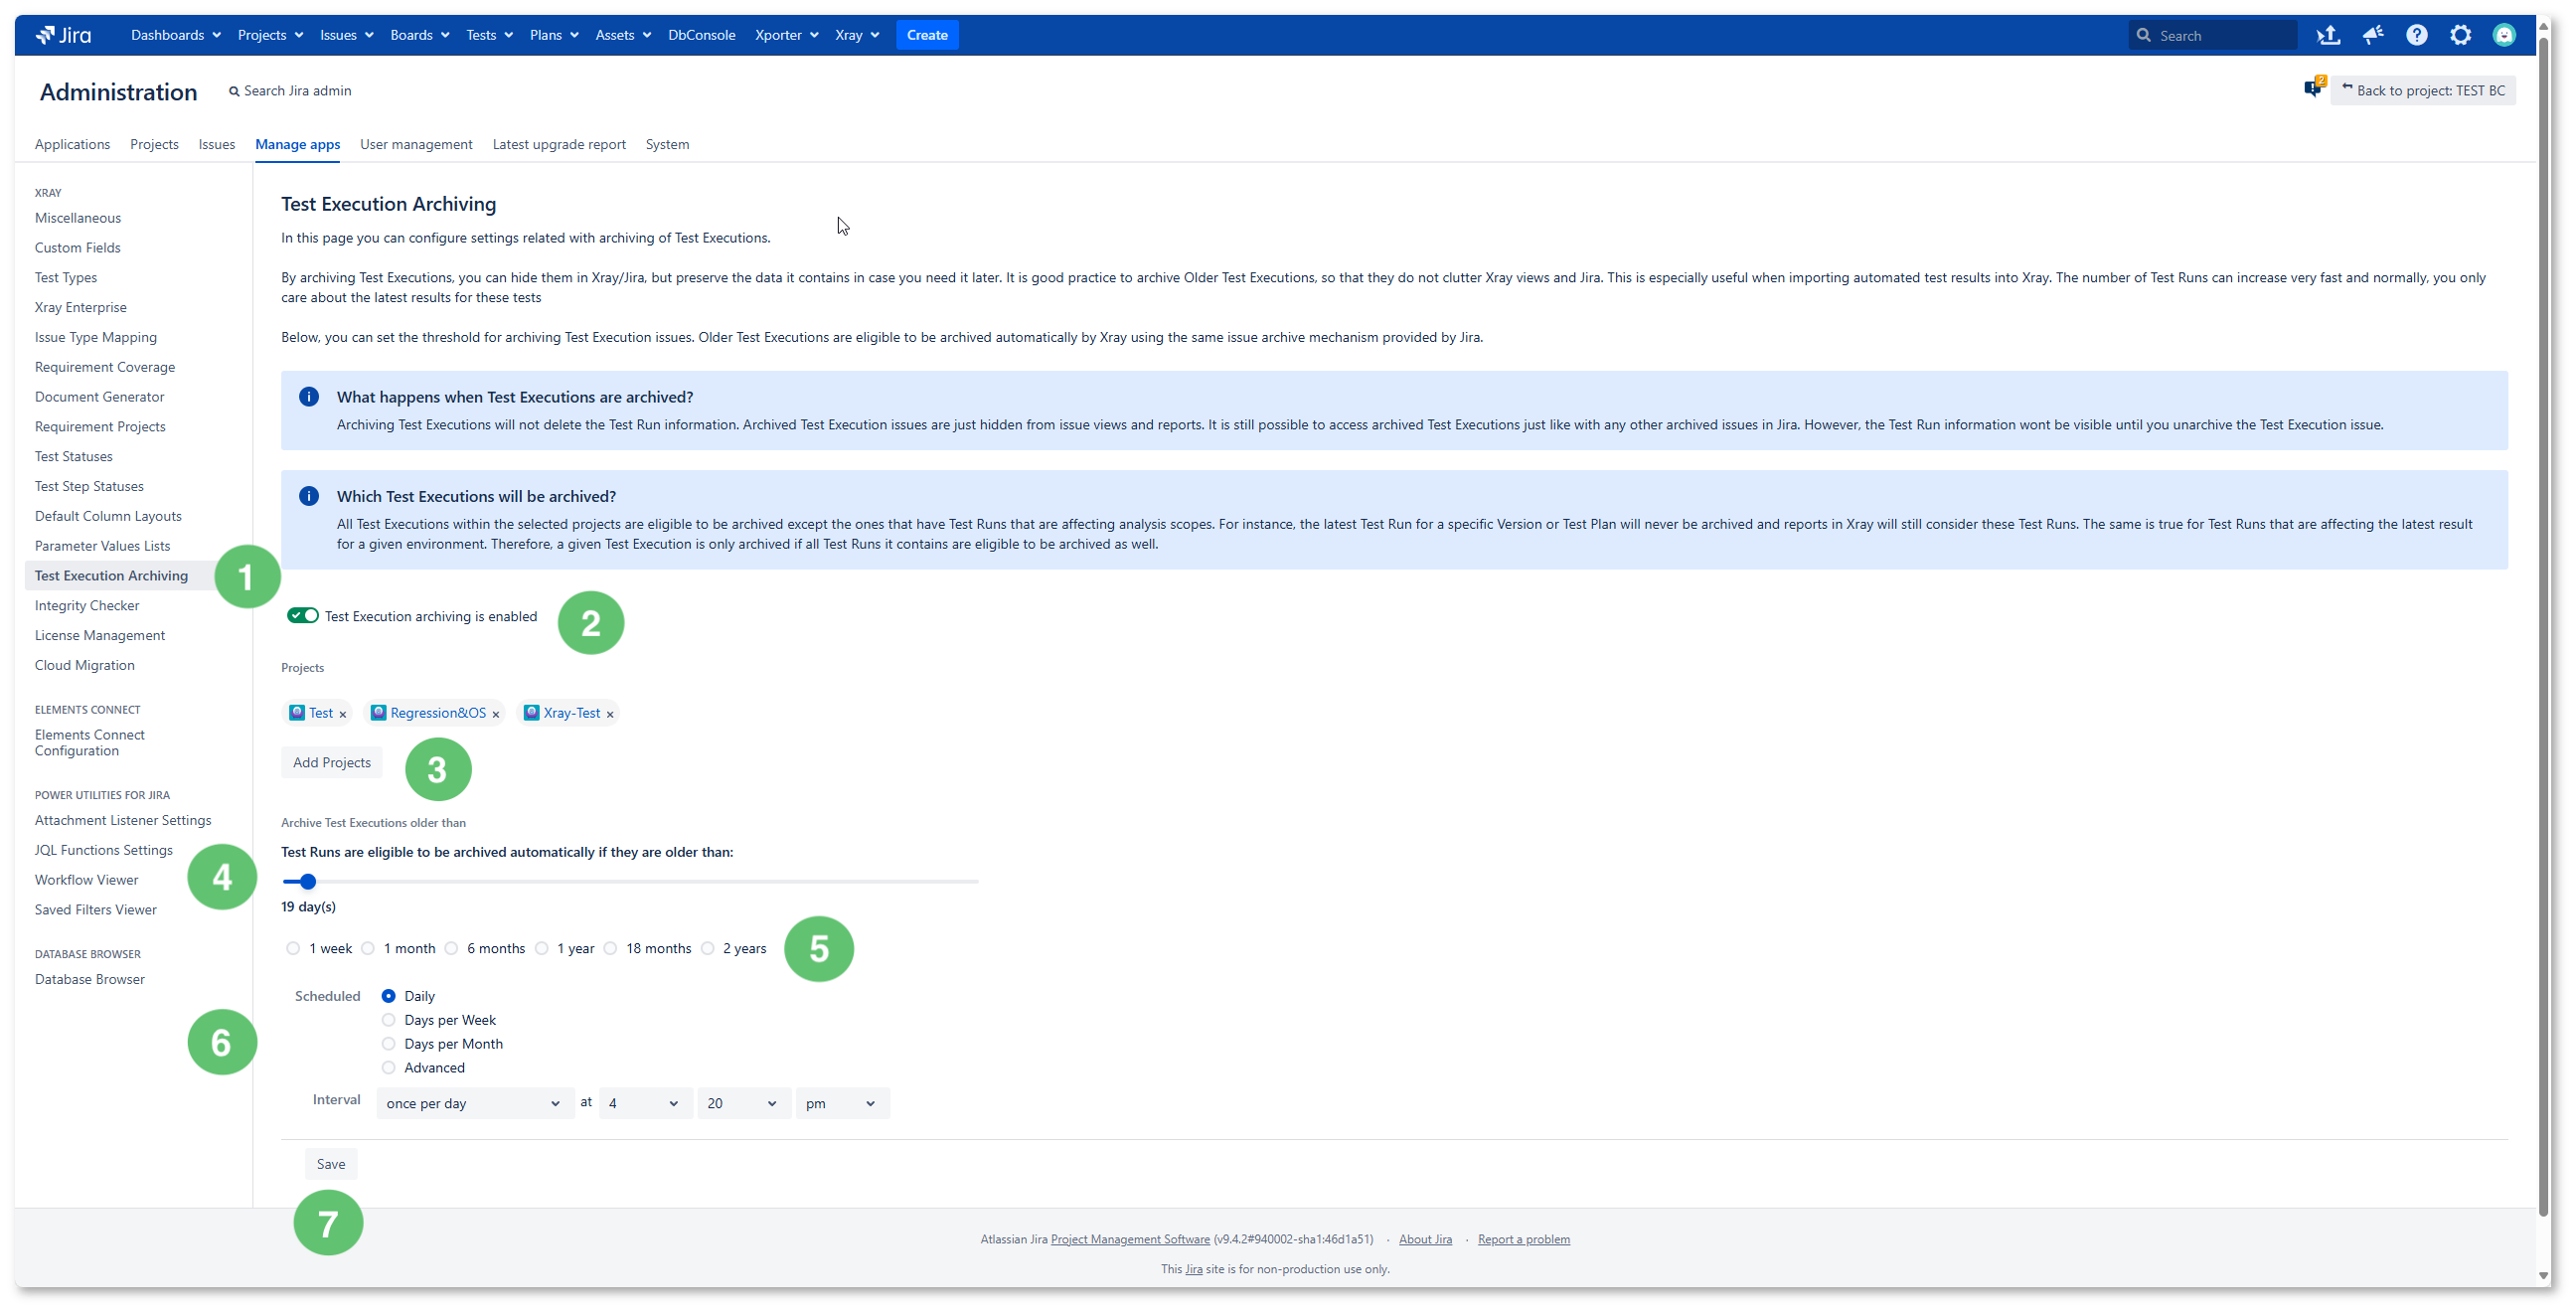Select Days per Month schedule option
Image resolution: width=2576 pixels, height=1312 pixels.
click(389, 1044)
